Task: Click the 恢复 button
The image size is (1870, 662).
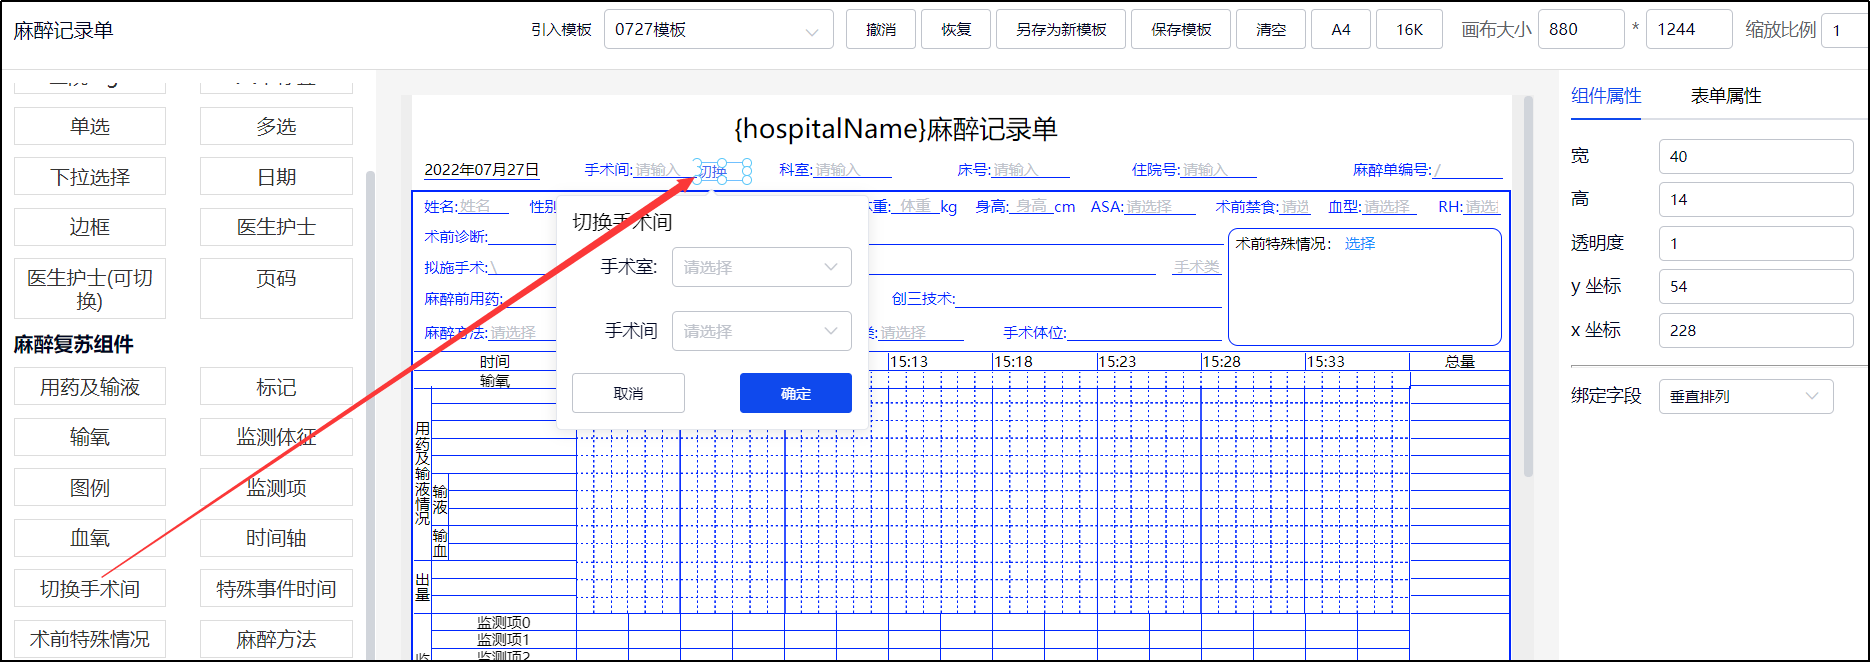Action: (956, 30)
